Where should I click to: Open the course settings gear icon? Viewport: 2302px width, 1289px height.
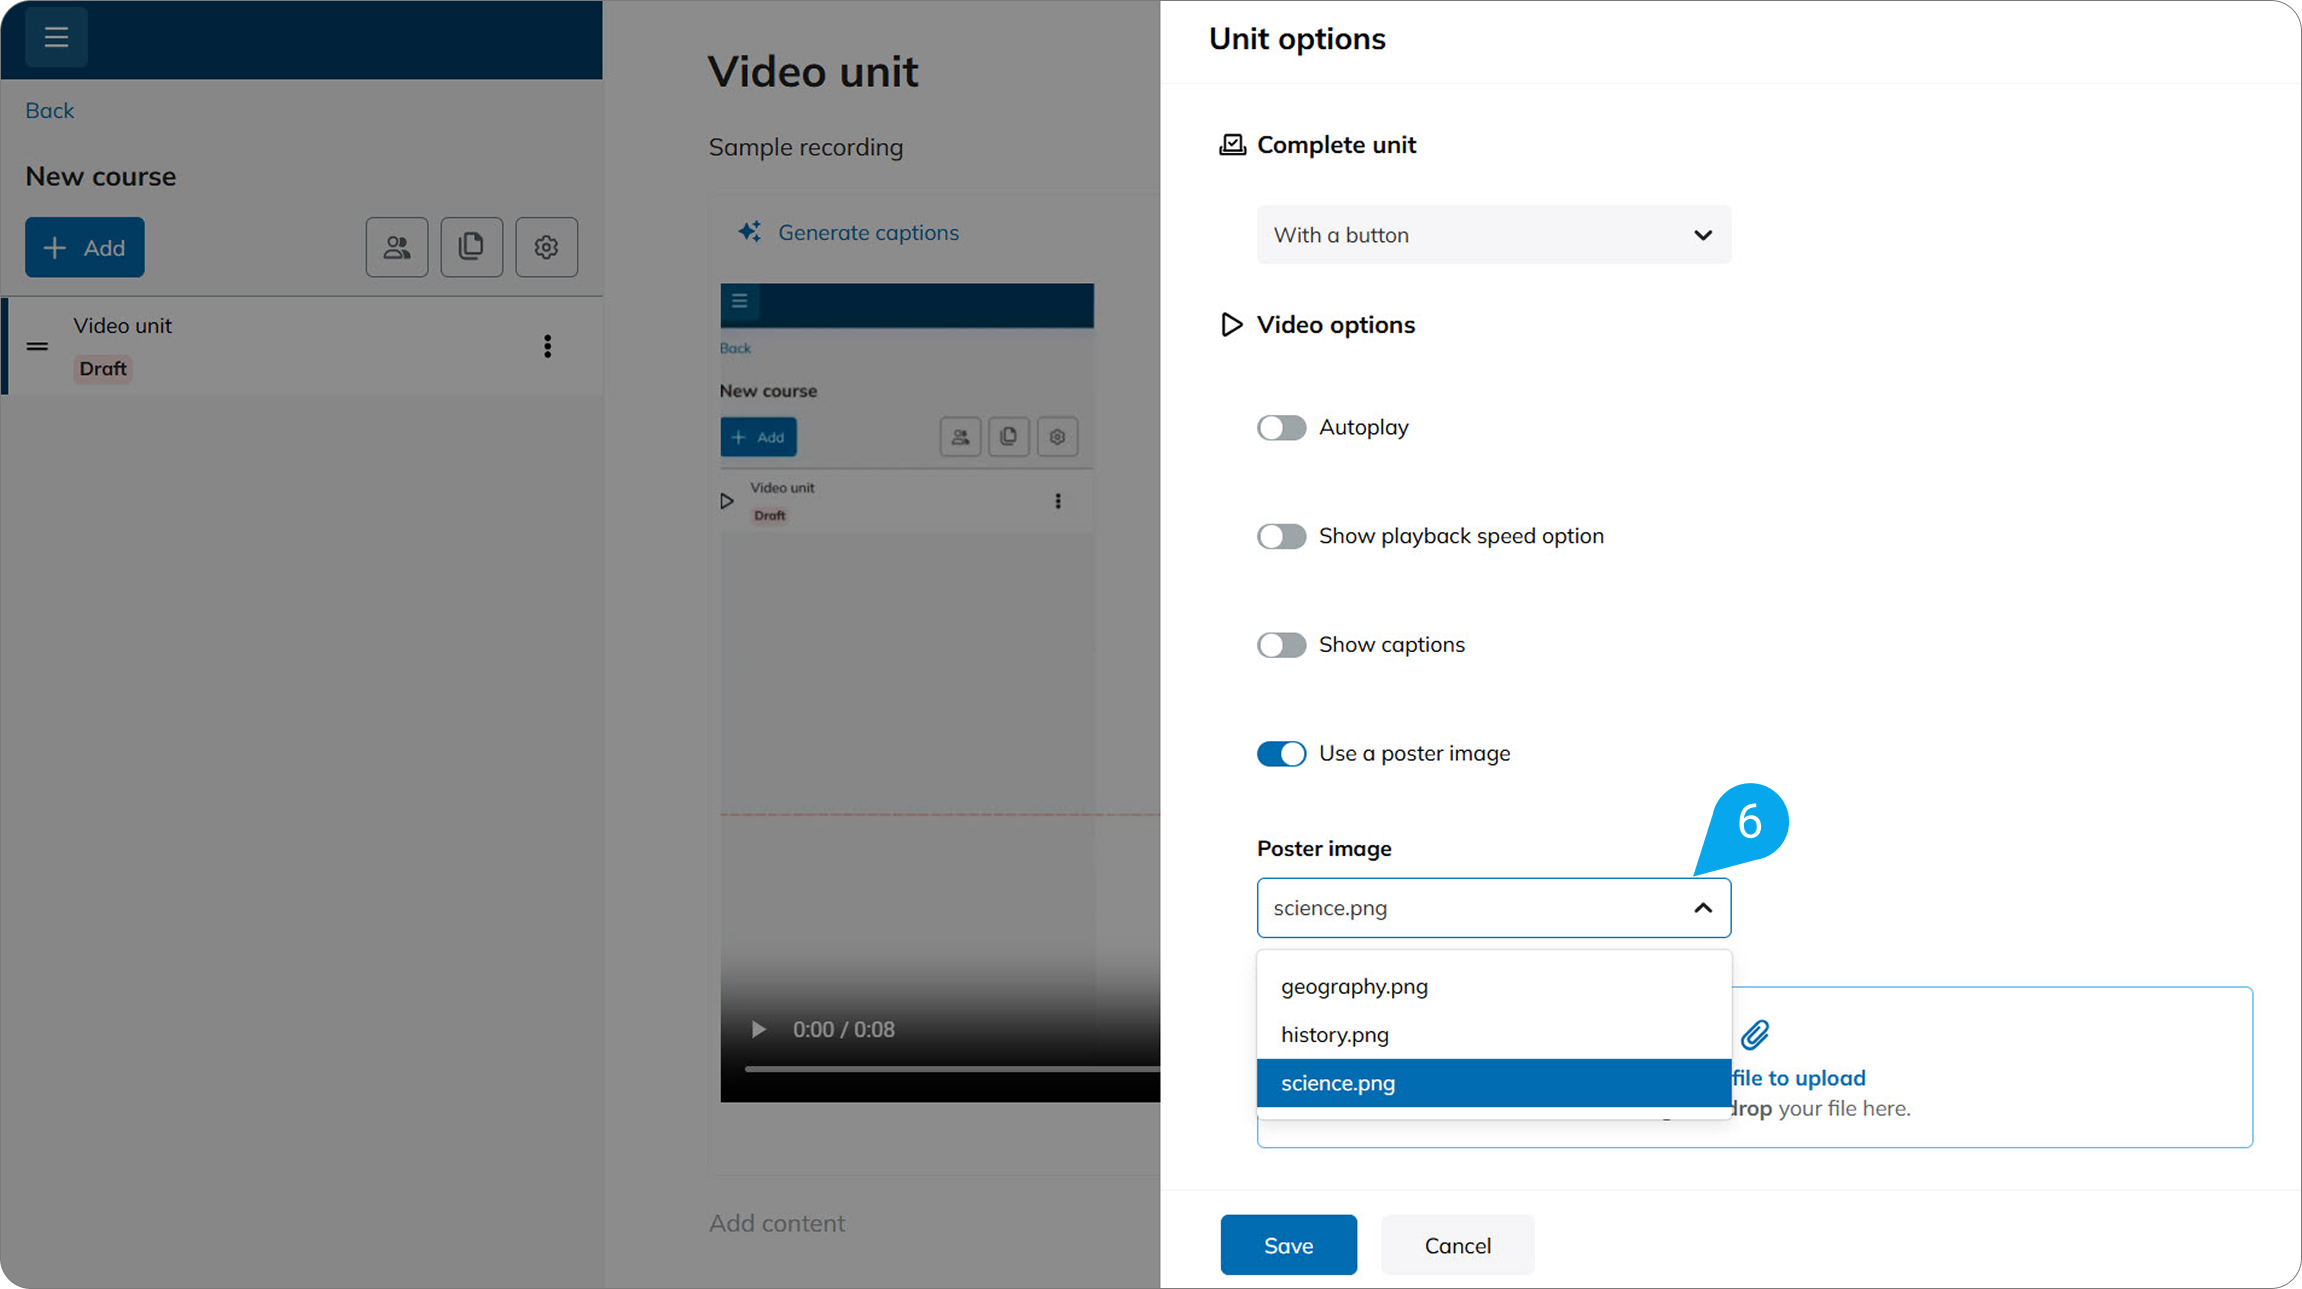pos(546,247)
